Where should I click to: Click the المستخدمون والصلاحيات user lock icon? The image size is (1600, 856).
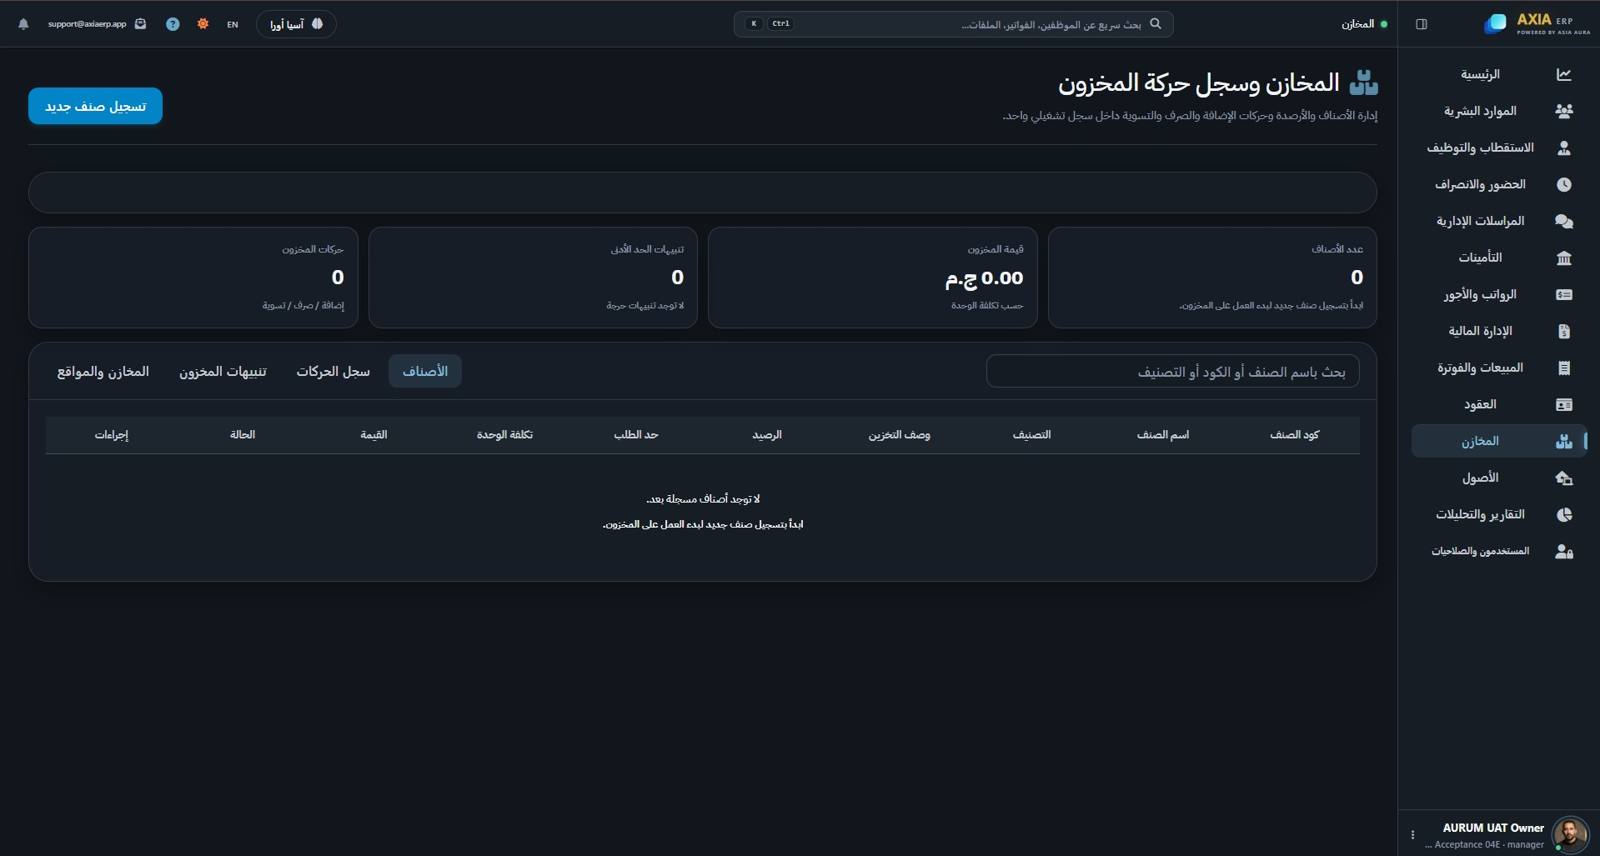[x=1564, y=551]
